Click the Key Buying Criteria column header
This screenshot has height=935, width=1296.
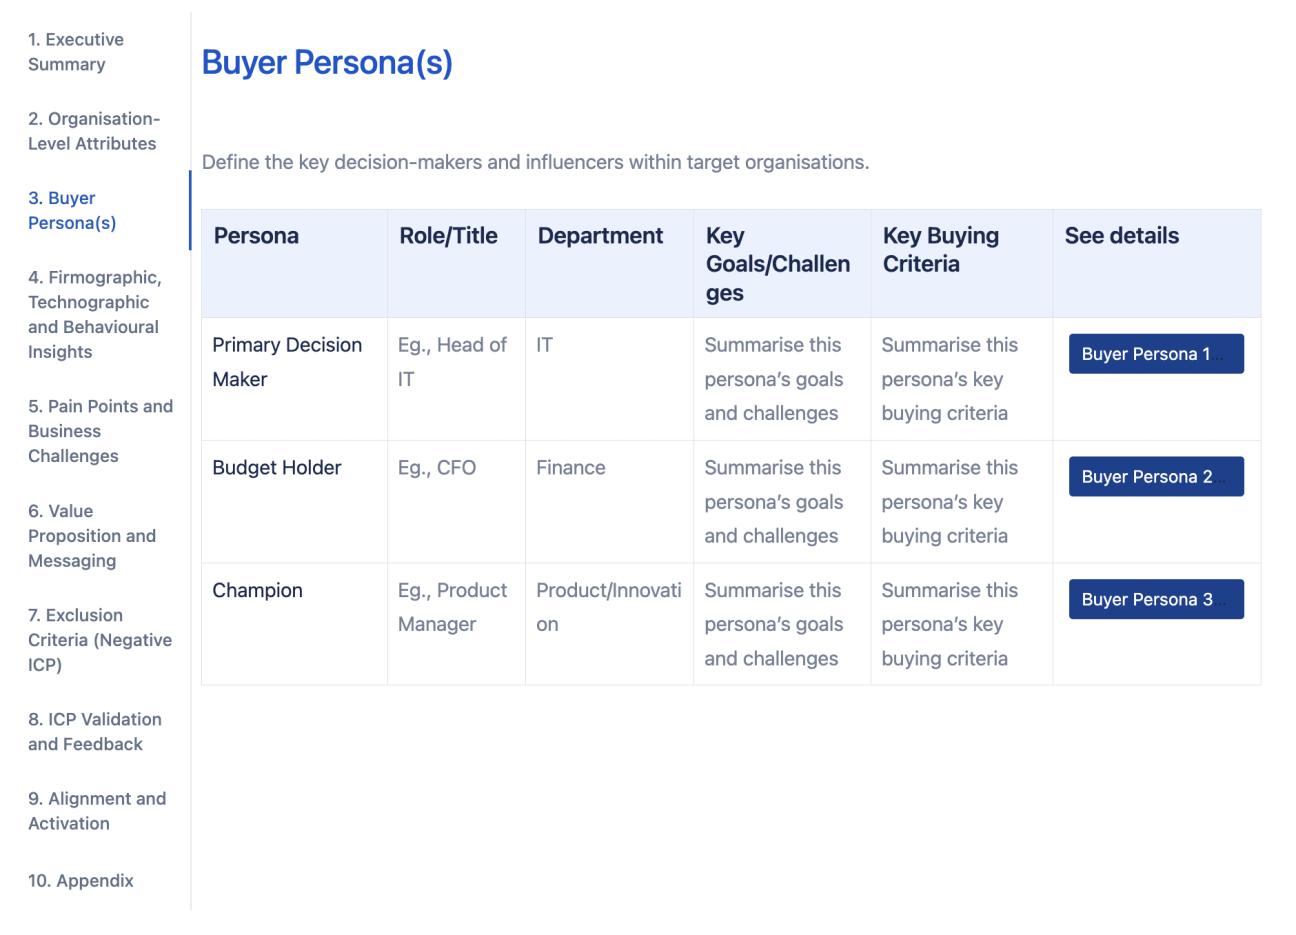tap(940, 249)
